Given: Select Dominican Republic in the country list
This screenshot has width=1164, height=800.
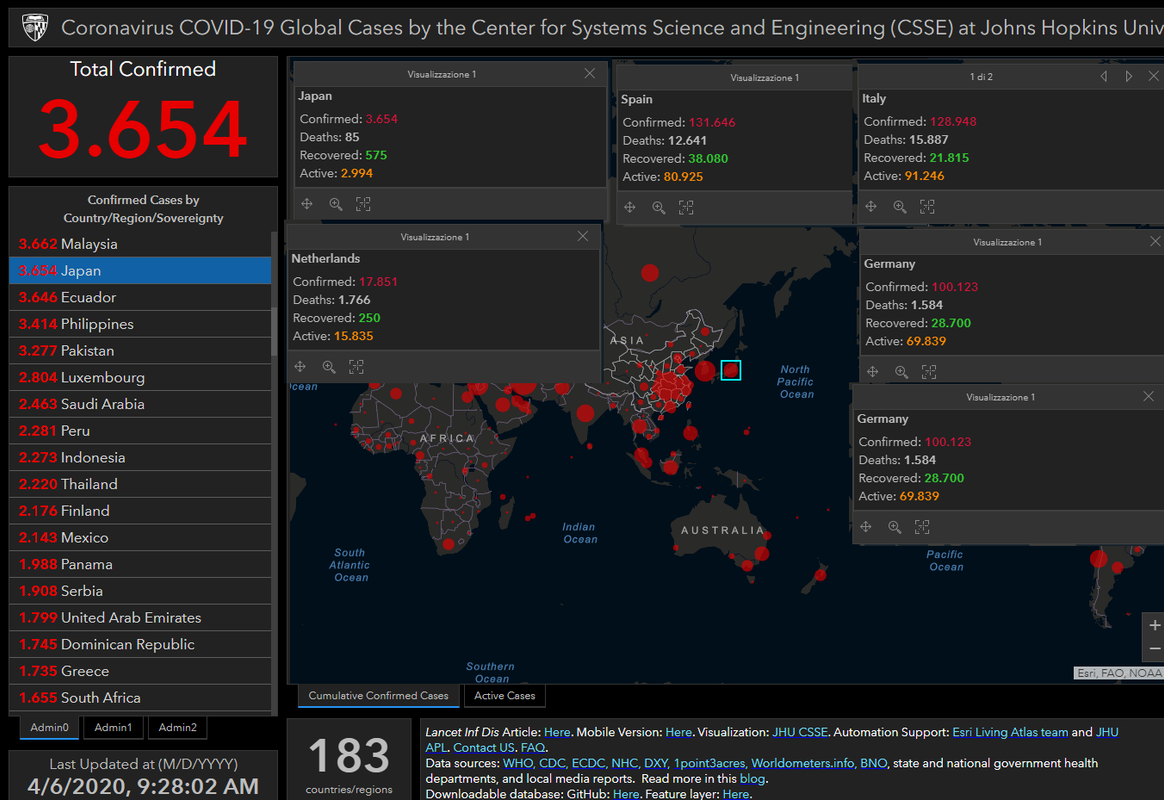Looking at the screenshot, I should click(x=140, y=645).
